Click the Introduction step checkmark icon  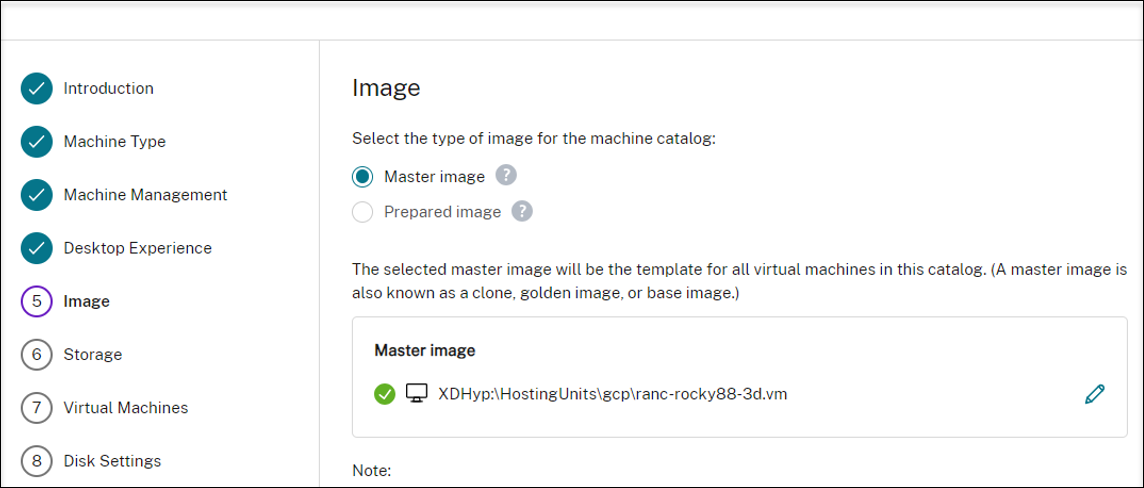[36, 89]
